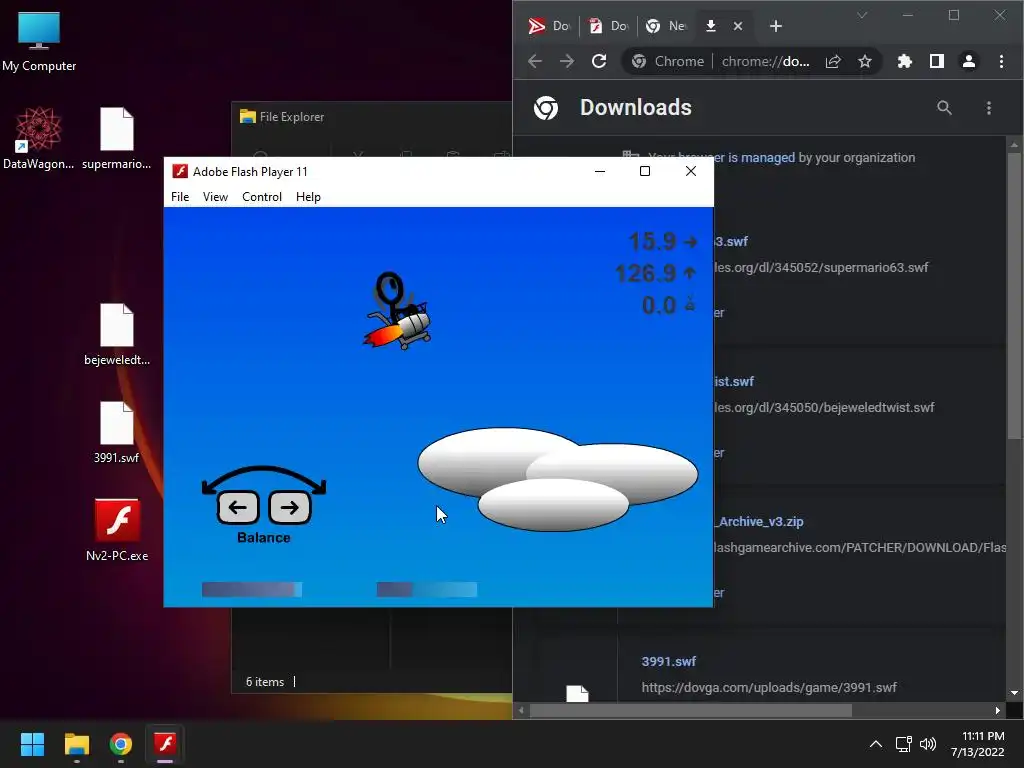
Task: Click the stickman in the rocket shopping cart
Action: coord(397,312)
